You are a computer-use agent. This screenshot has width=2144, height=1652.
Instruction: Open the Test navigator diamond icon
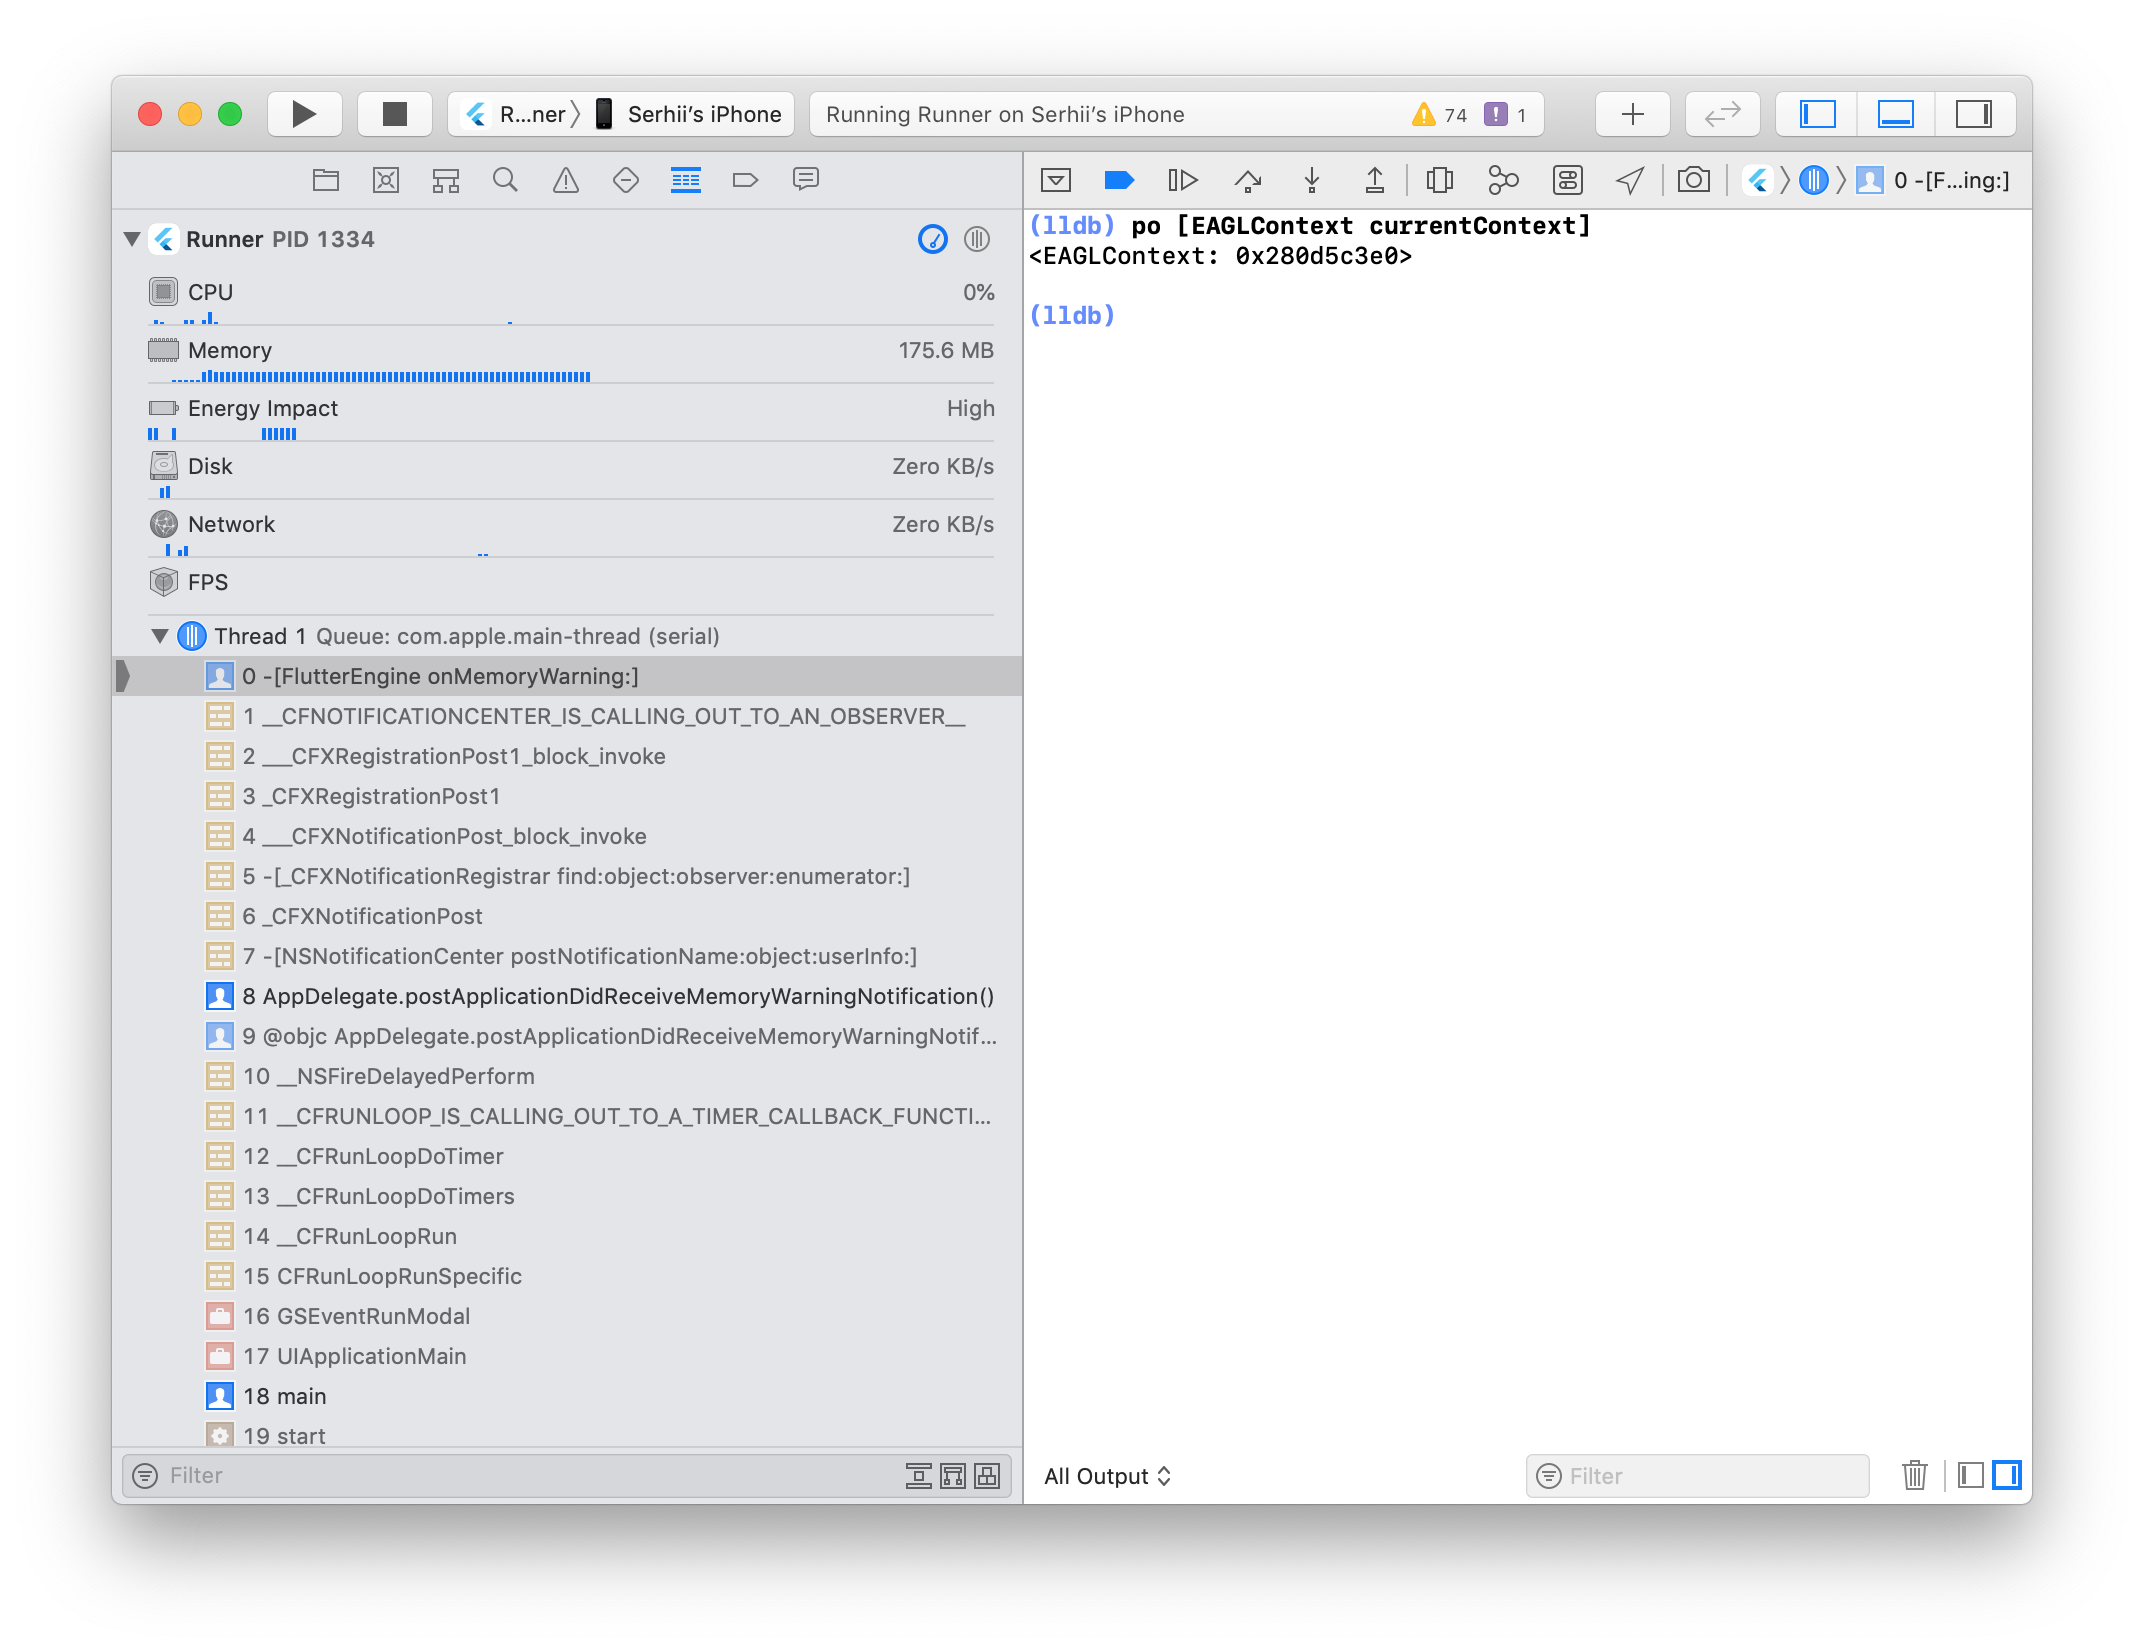click(626, 180)
